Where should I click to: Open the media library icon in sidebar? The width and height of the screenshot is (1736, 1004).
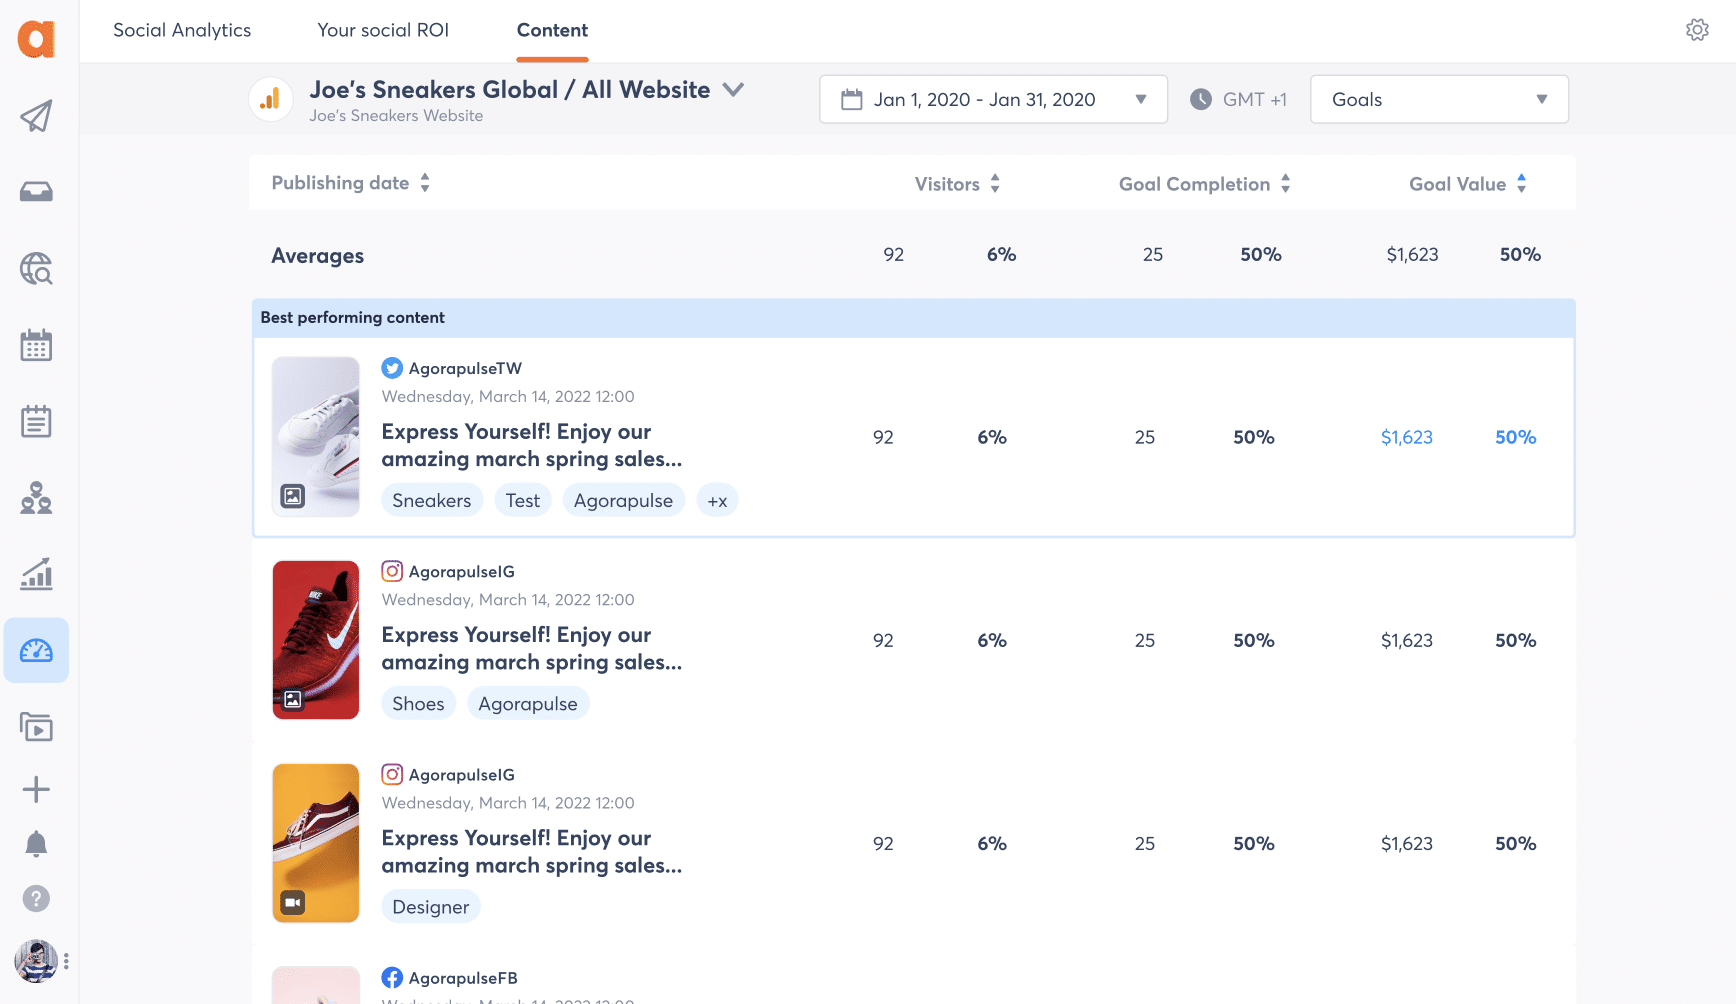(x=36, y=727)
